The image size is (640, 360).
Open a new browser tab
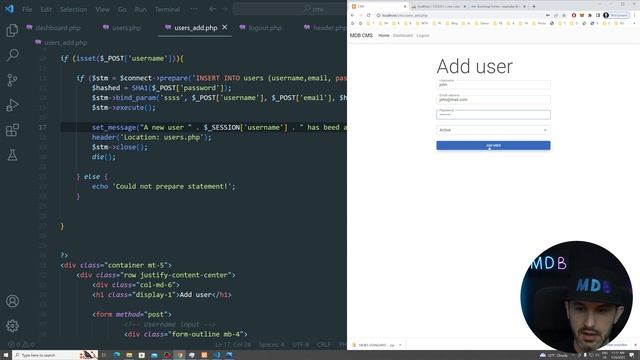click(x=534, y=6)
